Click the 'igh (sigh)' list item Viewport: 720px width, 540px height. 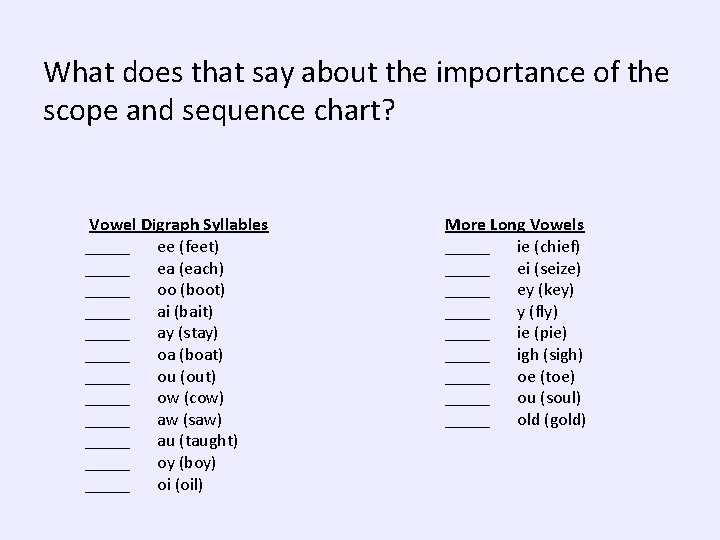[x=550, y=355]
